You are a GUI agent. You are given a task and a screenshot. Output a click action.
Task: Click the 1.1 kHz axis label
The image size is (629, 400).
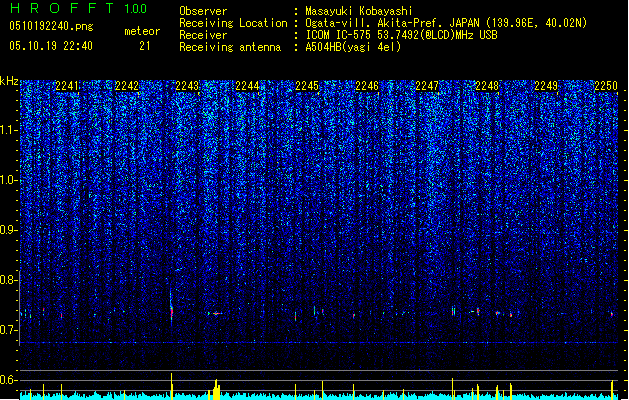click(8, 130)
